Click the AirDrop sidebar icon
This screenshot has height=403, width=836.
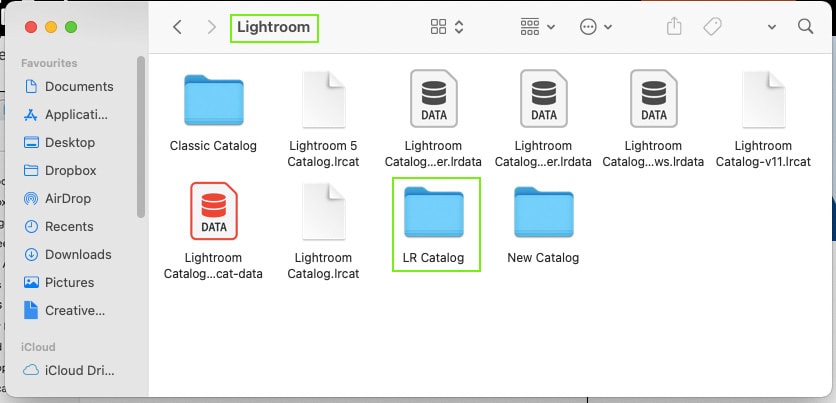(31, 198)
